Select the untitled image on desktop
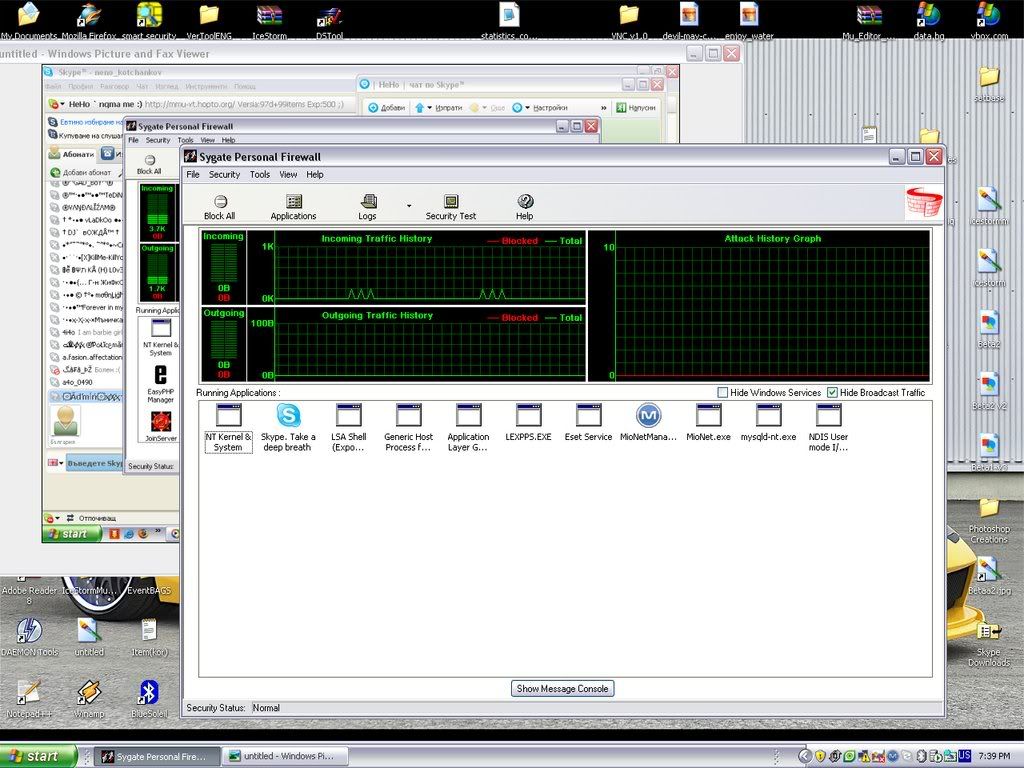Screen dimensions: 1024x768 click(89, 637)
